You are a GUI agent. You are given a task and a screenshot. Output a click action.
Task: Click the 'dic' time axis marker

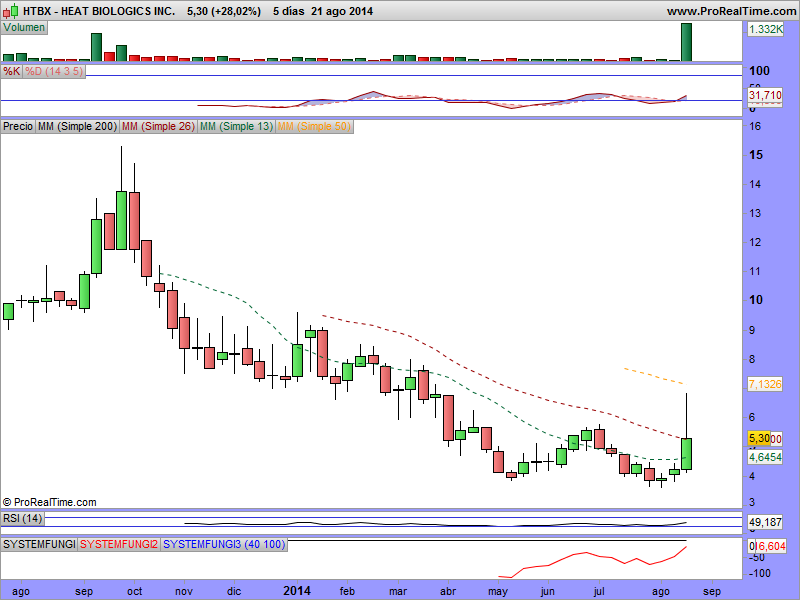click(234, 591)
